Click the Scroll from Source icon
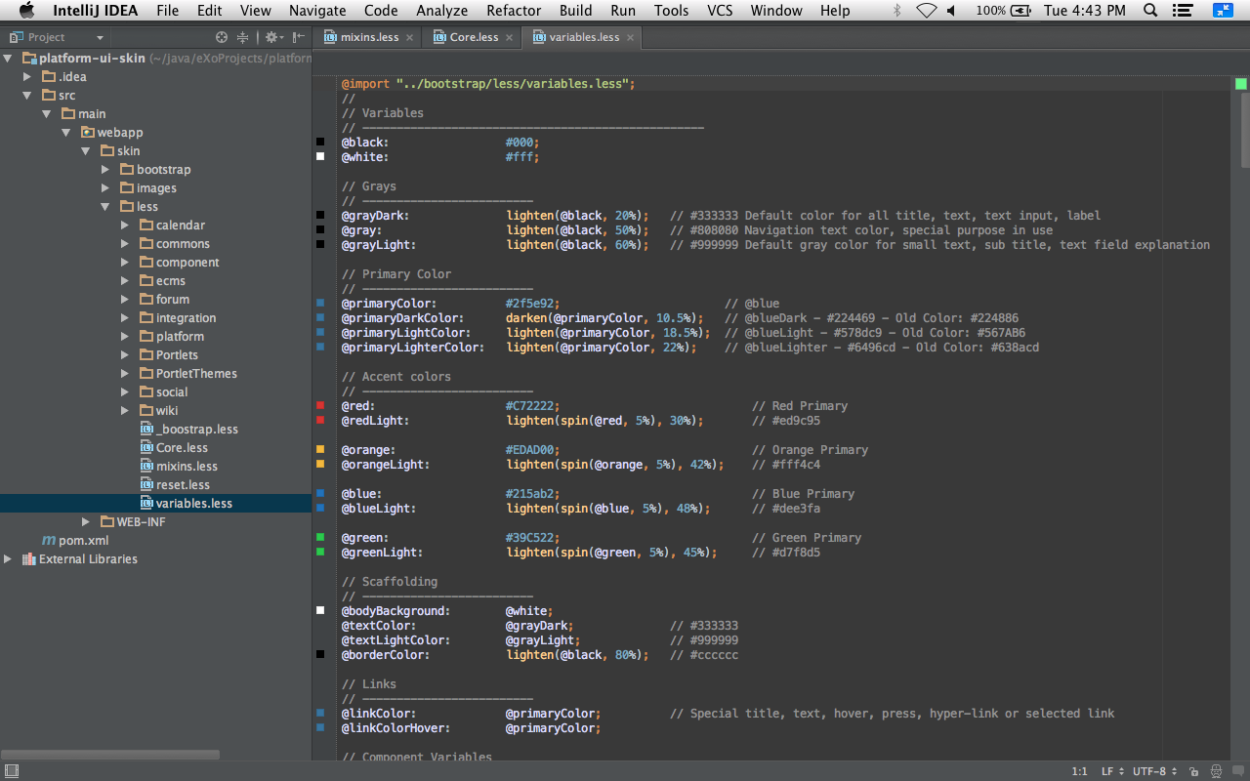The height and width of the screenshot is (781, 1250). pos(221,37)
